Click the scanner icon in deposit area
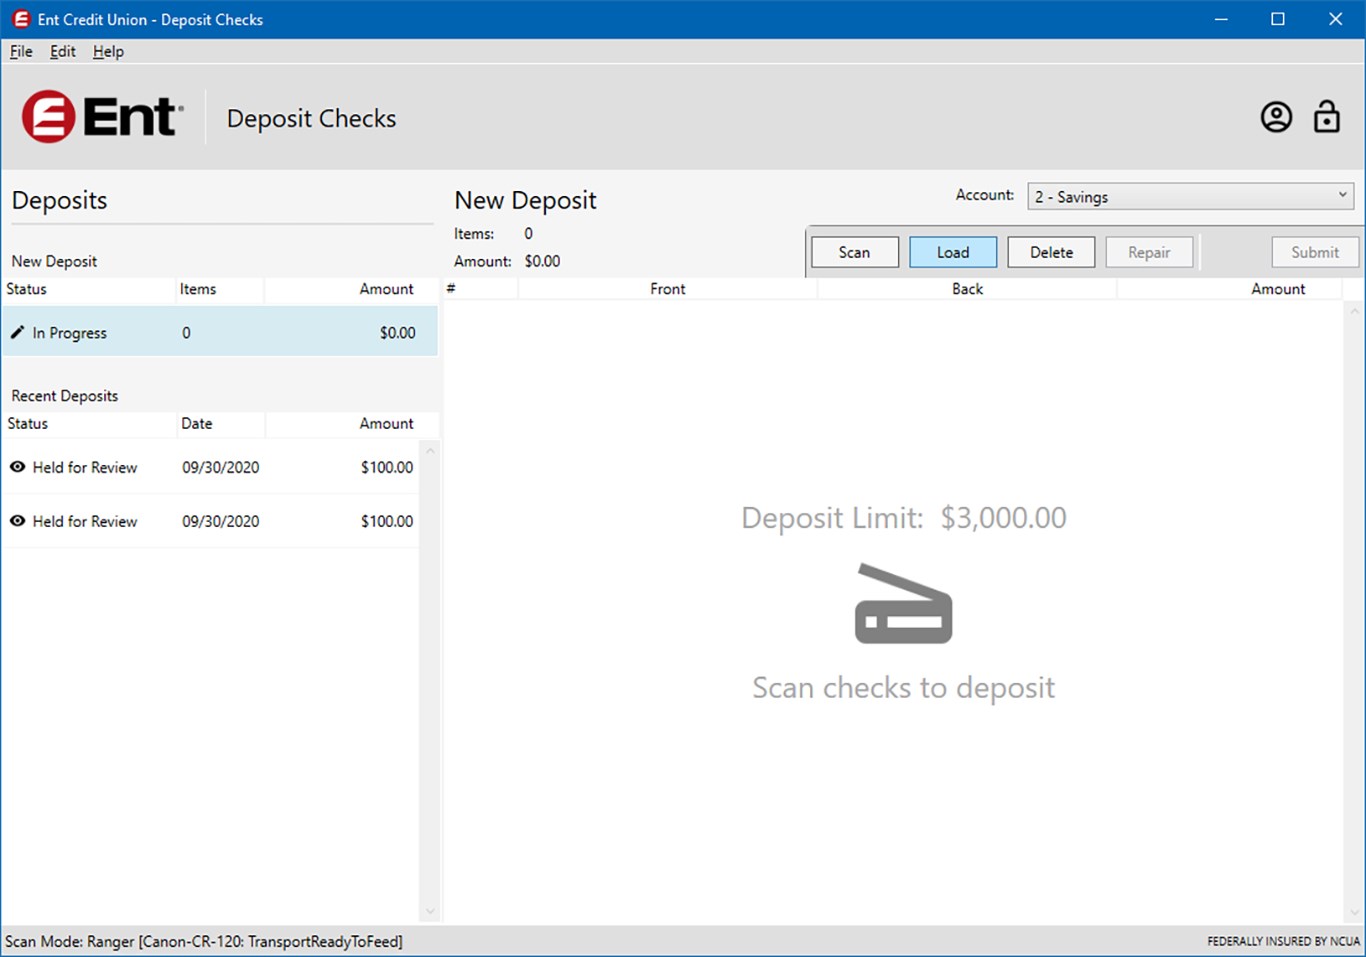This screenshot has height=957, width=1366. click(903, 604)
